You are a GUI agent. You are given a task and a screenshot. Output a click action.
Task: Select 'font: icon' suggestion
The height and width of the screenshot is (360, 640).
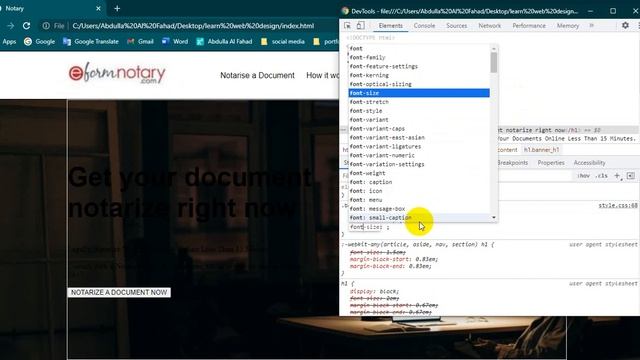419,191
